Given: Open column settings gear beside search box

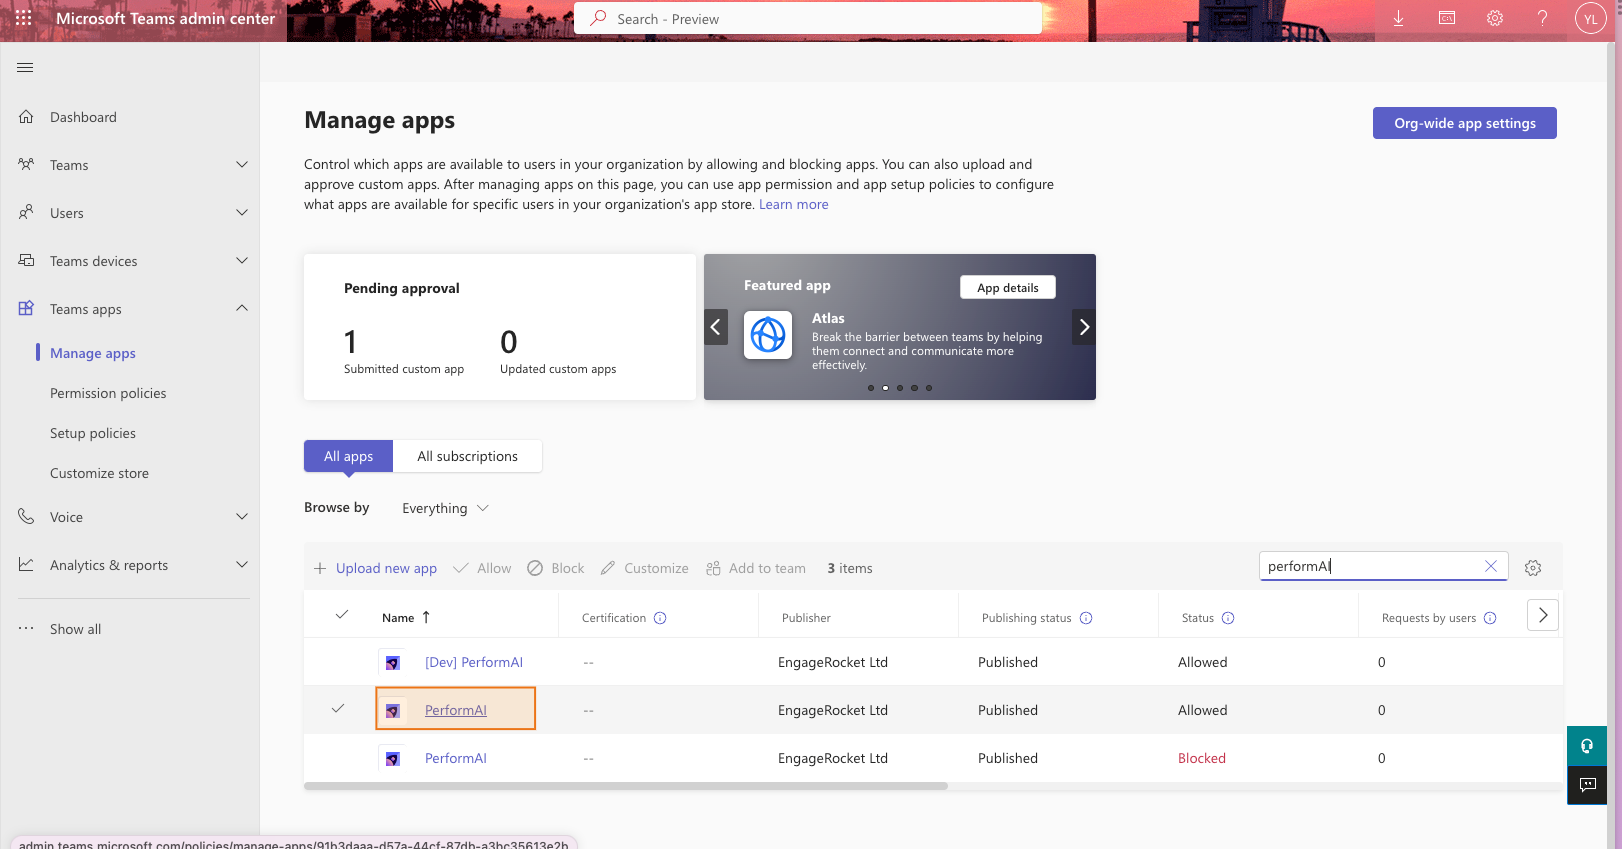Looking at the screenshot, I should [x=1533, y=568].
